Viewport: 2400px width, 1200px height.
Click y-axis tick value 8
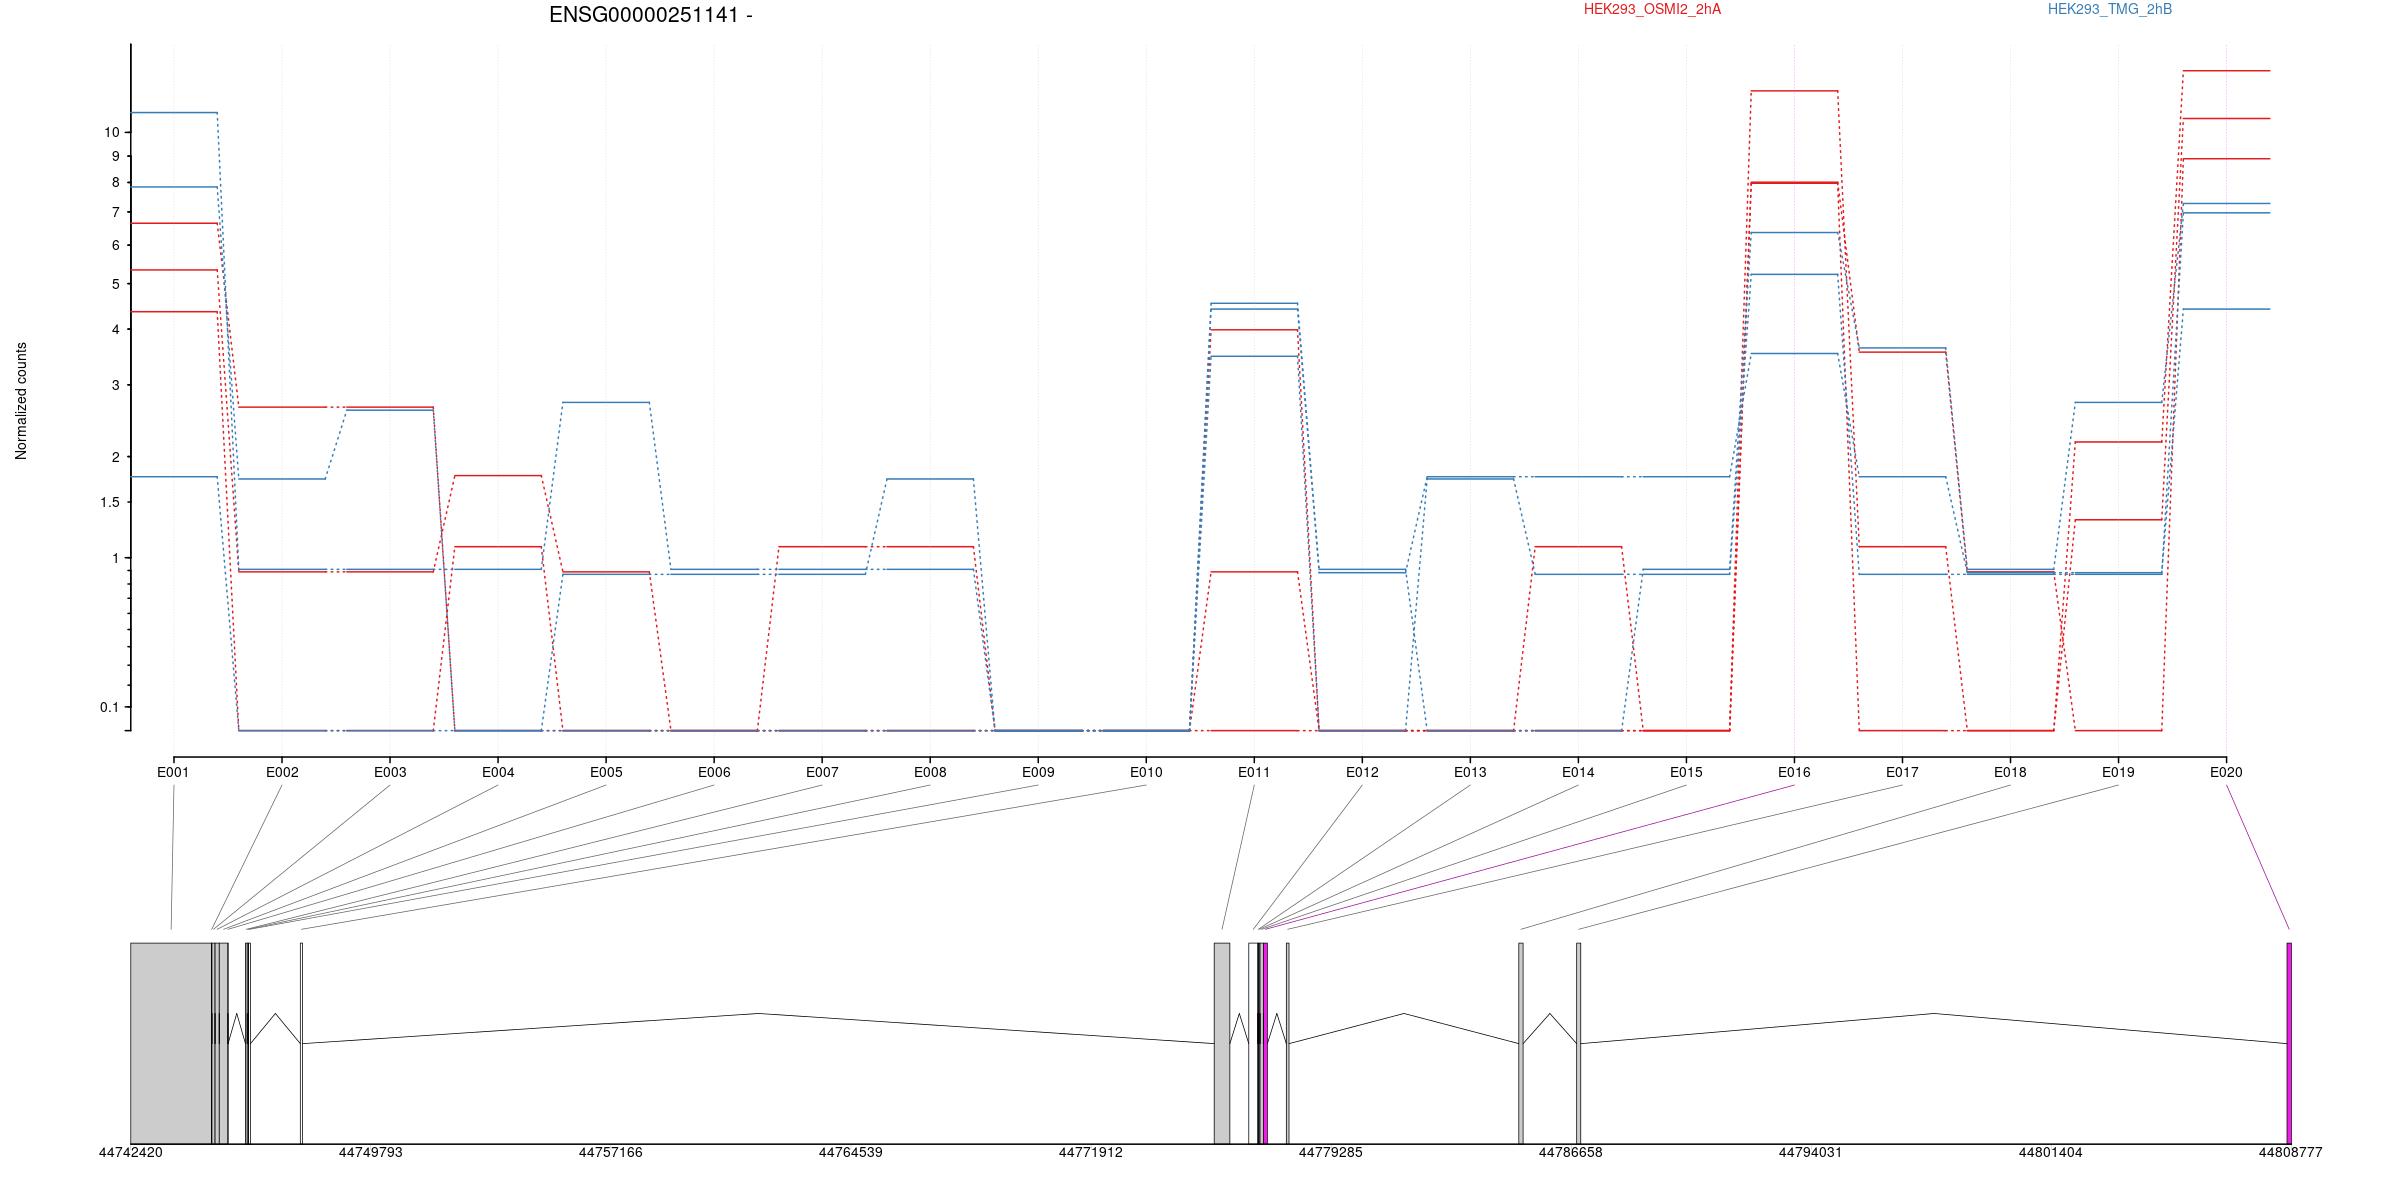(x=116, y=182)
